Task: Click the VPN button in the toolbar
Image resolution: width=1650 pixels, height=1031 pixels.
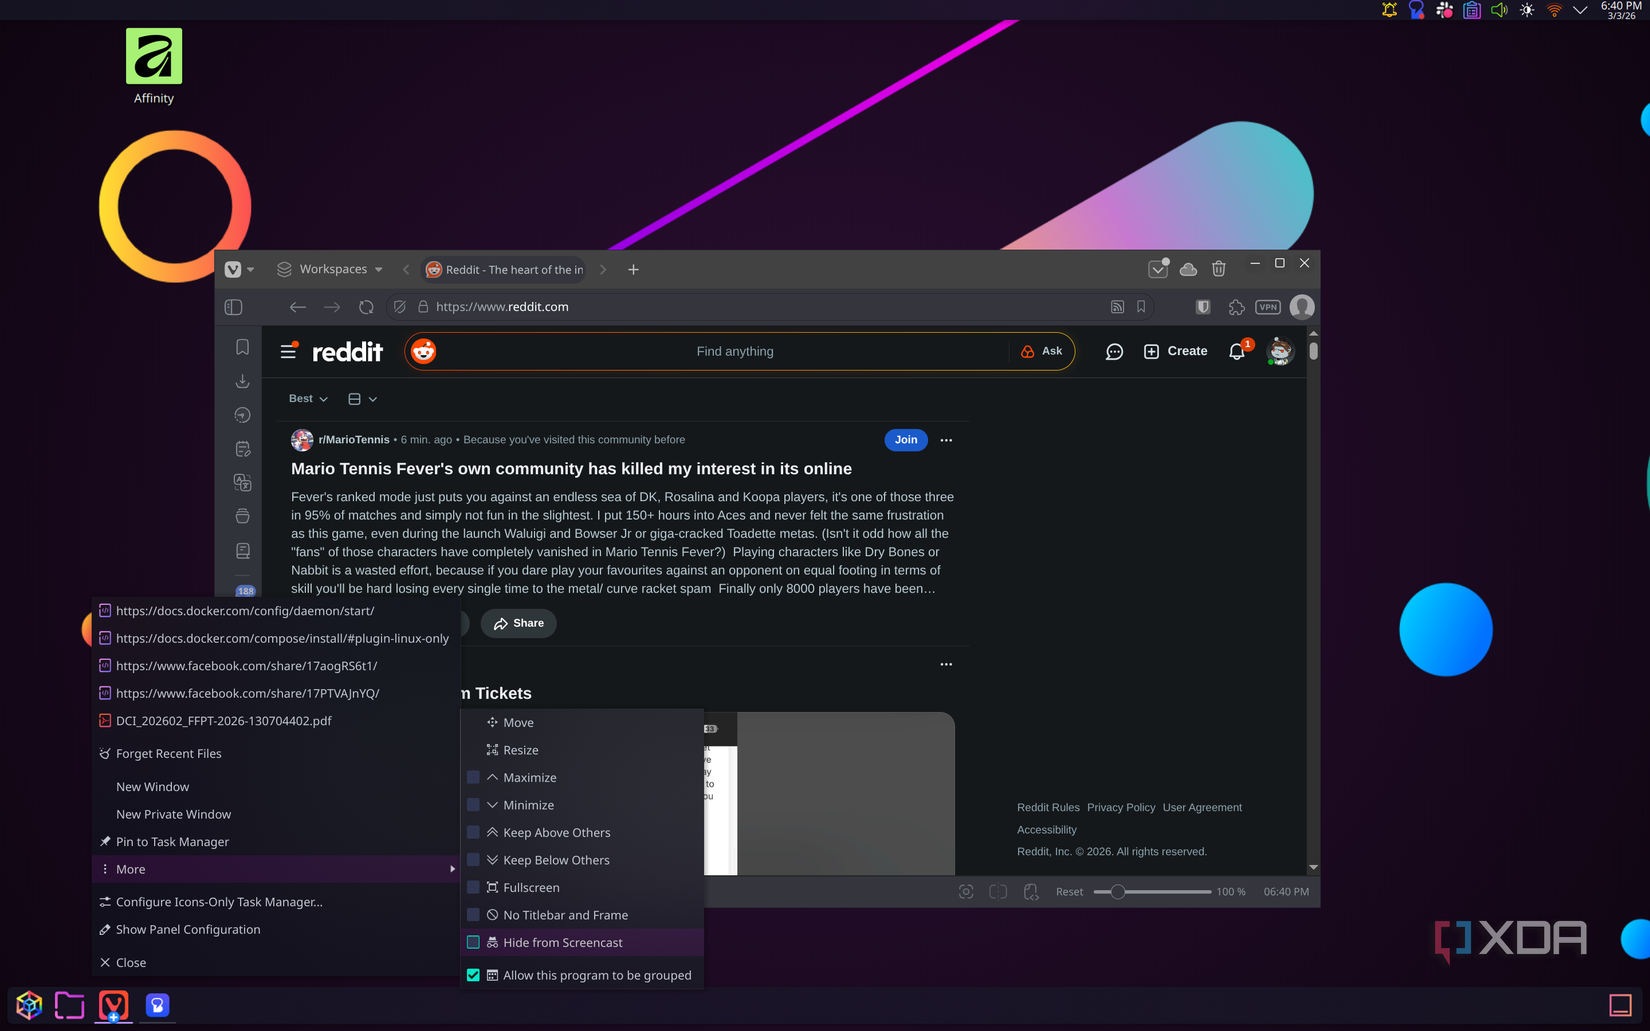Action: [x=1268, y=307]
